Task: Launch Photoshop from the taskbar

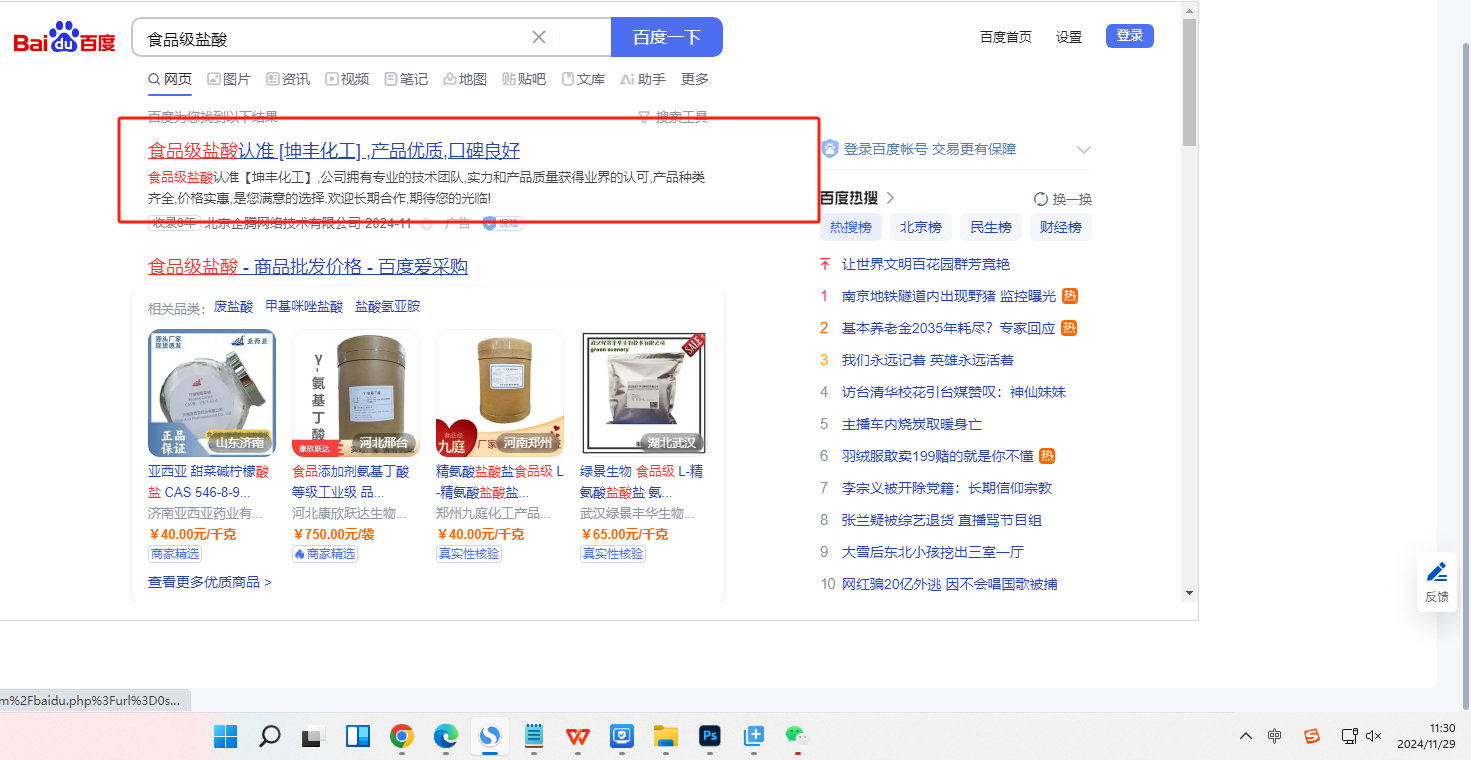Action: coord(710,737)
